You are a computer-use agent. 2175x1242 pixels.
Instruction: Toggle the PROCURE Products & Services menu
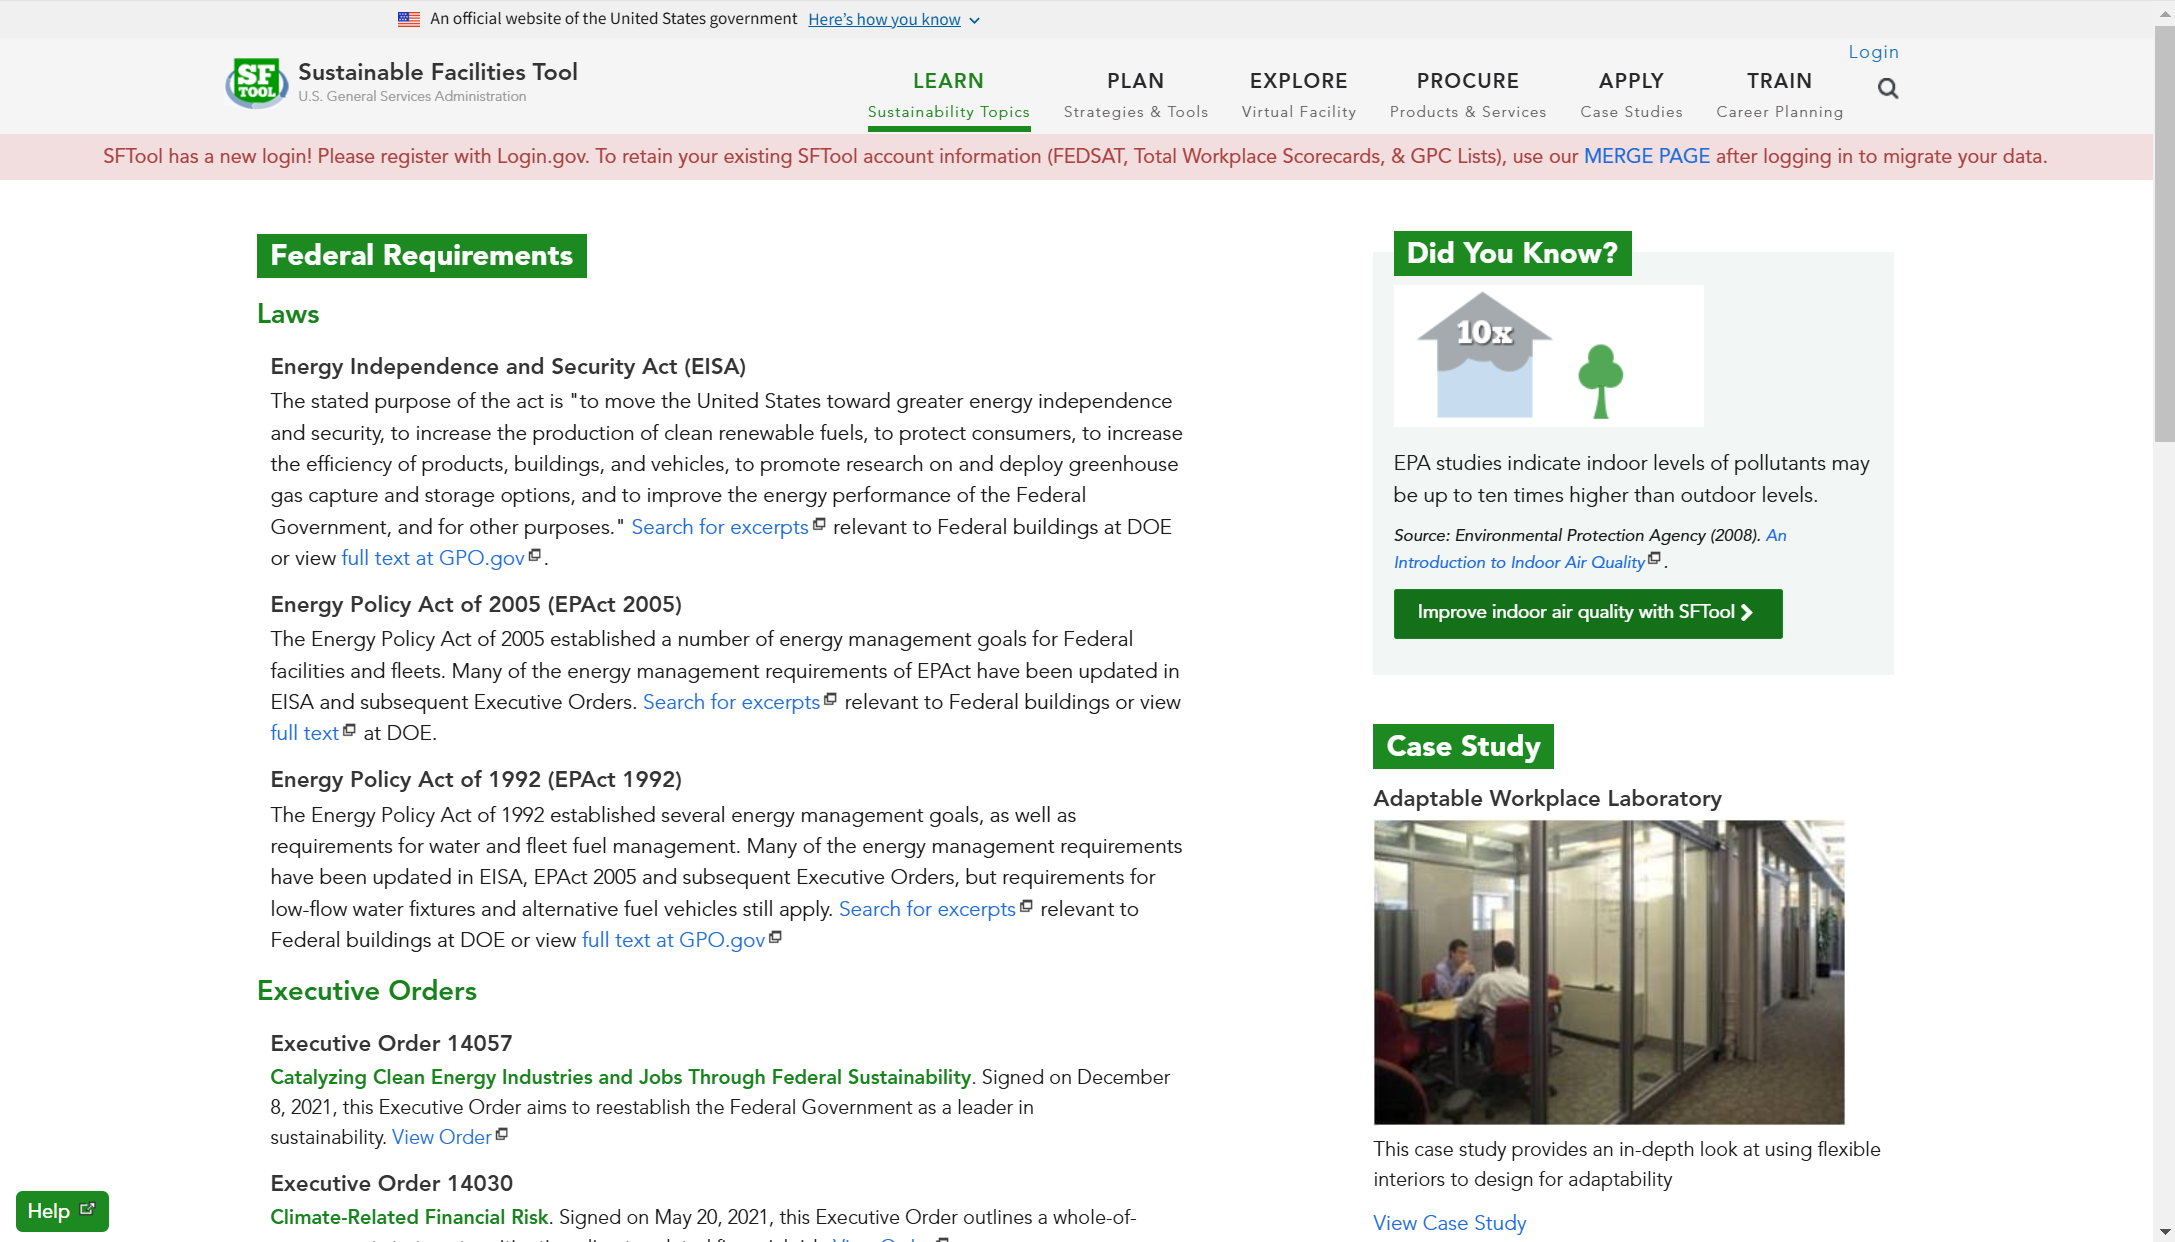point(1467,94)
